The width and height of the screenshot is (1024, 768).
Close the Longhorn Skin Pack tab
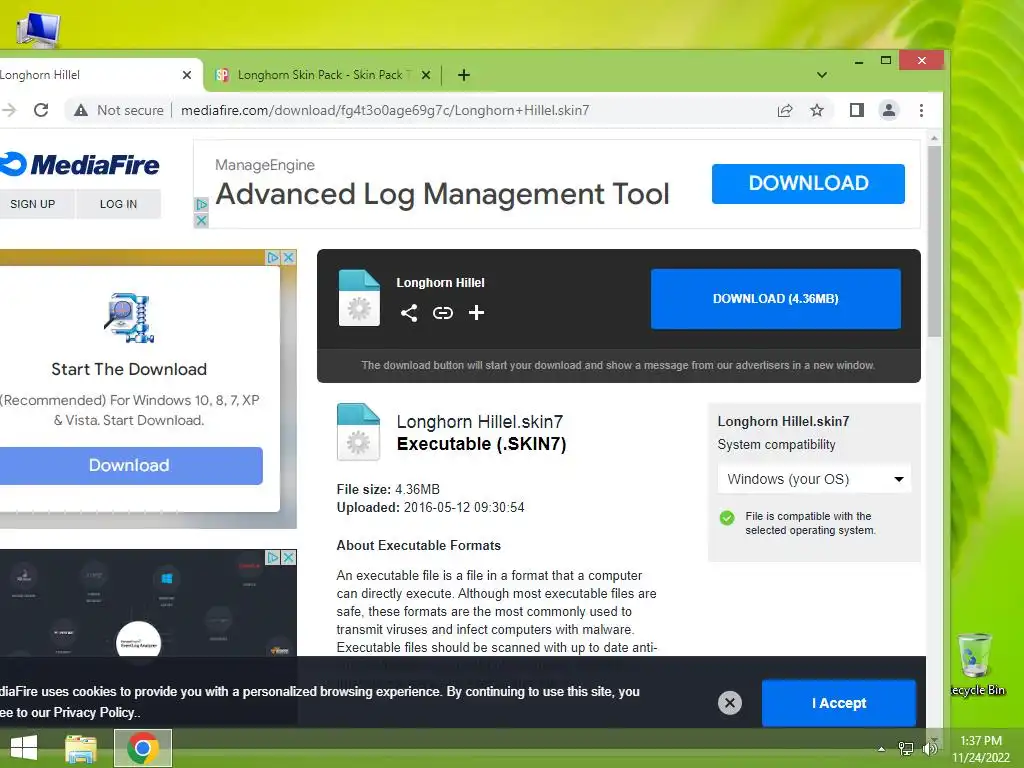(426, 75)
